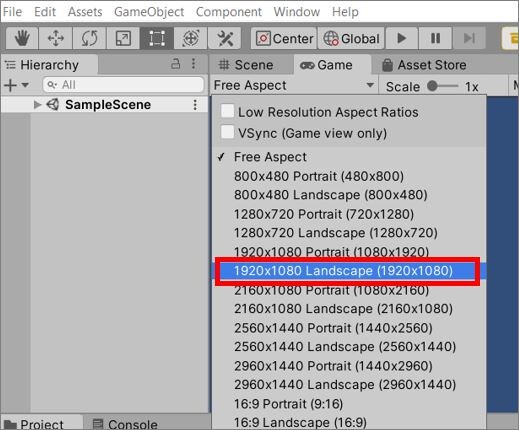
Task: Choose 1280x720 Landscape (1280x720)
Action: pos(349,233)
